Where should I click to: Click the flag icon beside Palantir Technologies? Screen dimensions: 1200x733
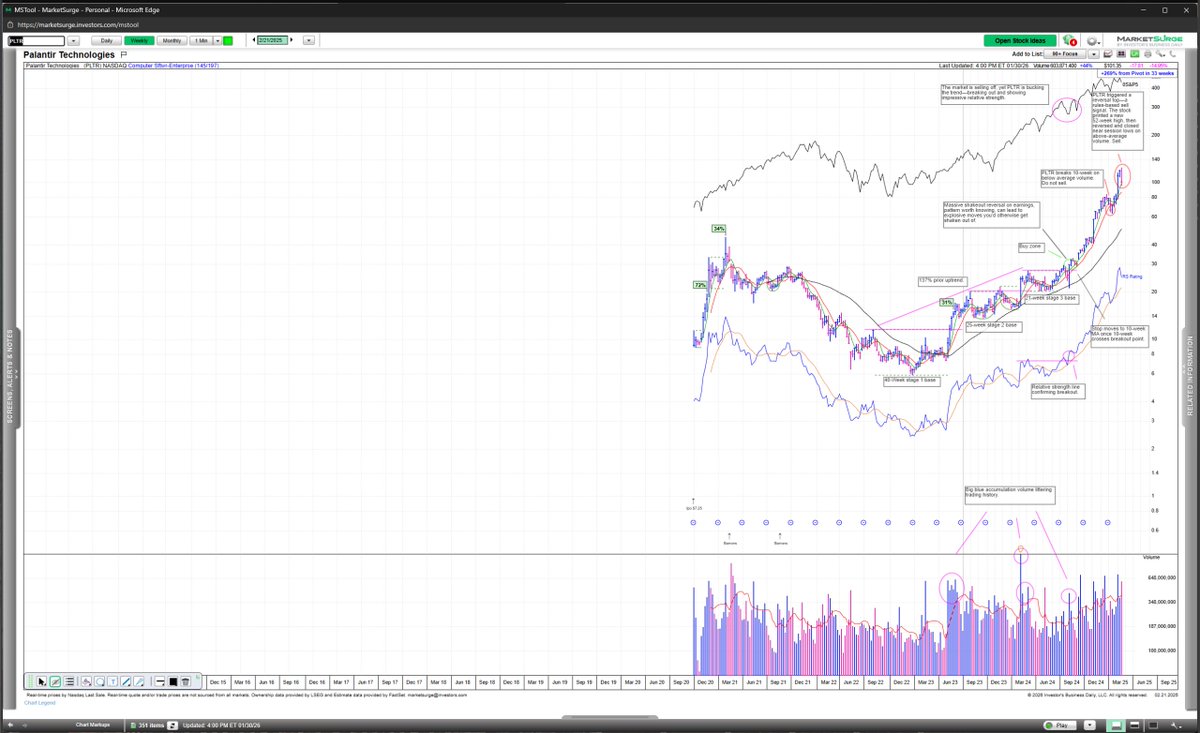coord(123,54)
